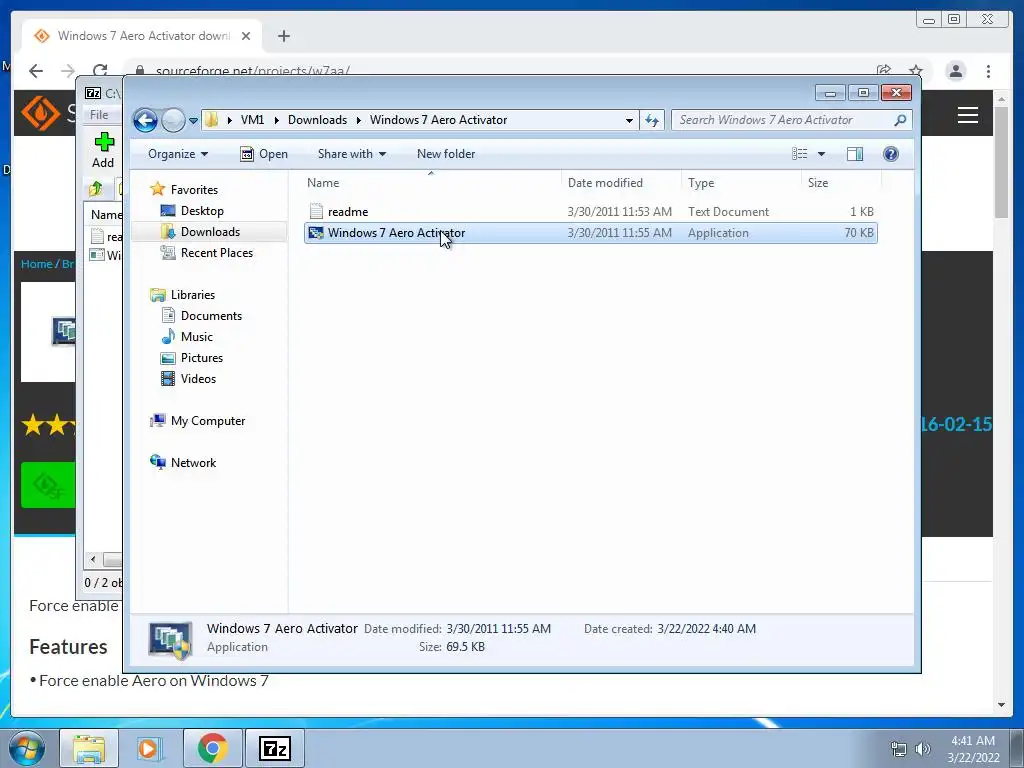Sort files by Name column
The image size is (1024, 768).
pyautogui.click(x=431, y=183)
